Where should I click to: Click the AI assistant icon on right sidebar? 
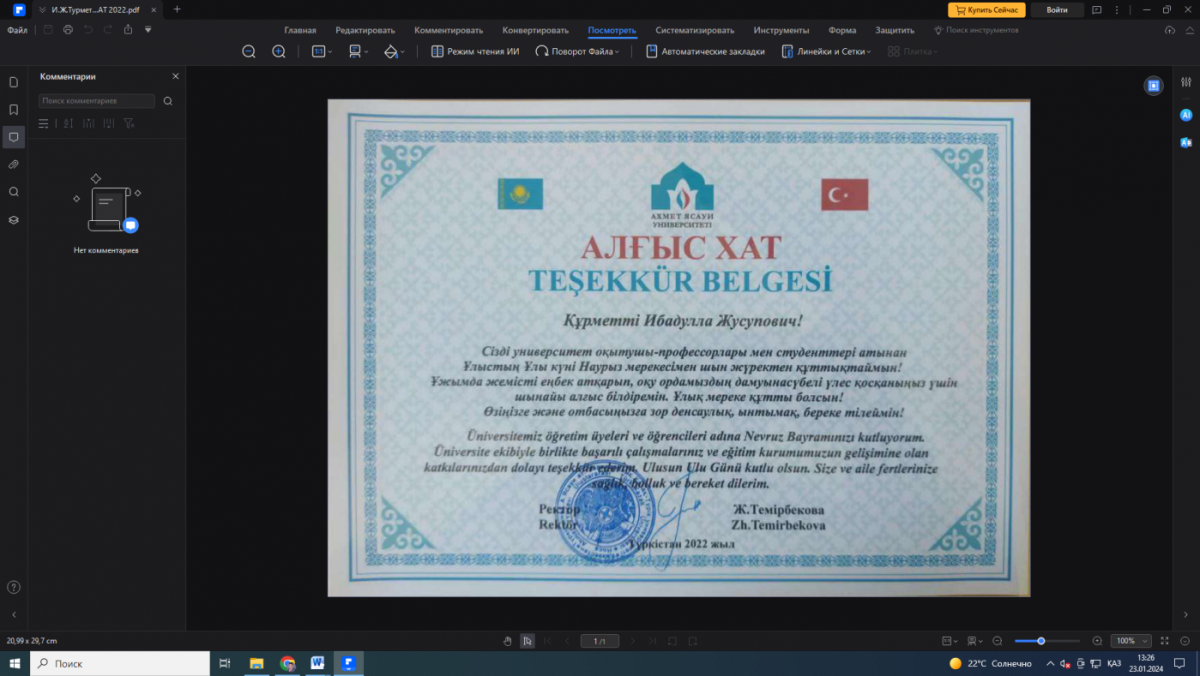(1186, 115)
